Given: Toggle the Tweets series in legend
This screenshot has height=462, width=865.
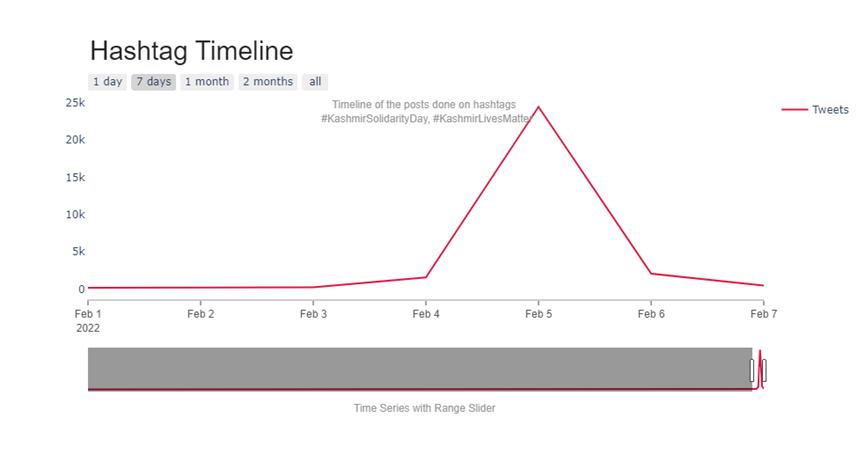Looking at the screenshot, I should click(830, 109).
